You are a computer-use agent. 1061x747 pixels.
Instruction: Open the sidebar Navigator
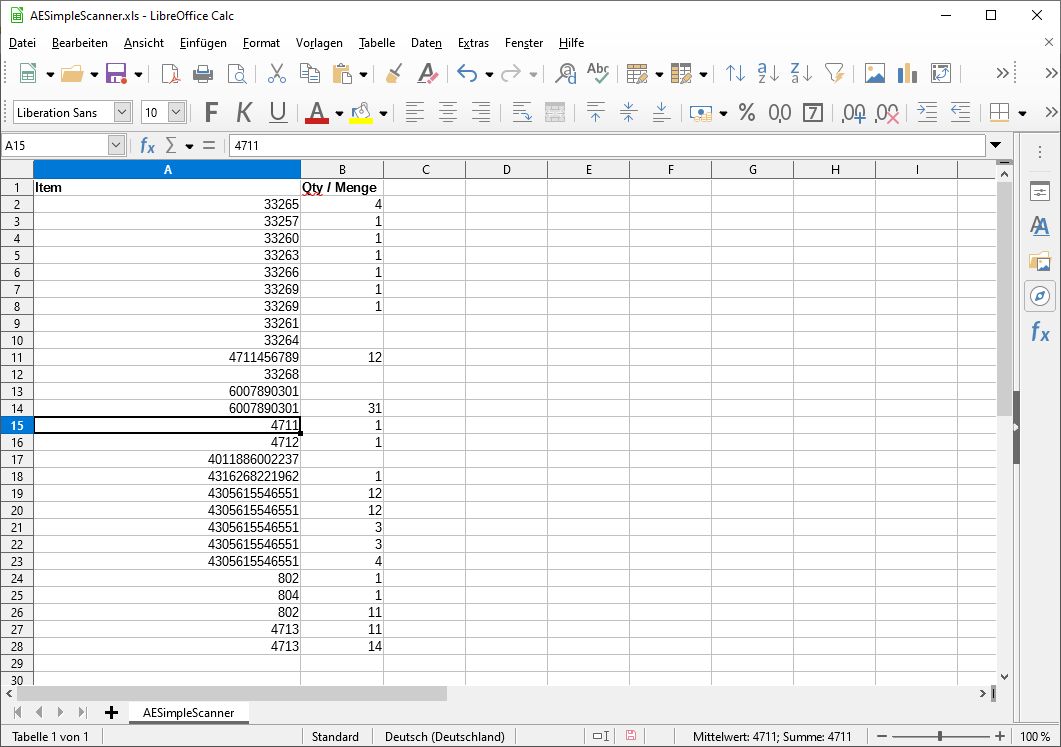click(1040, 296)
